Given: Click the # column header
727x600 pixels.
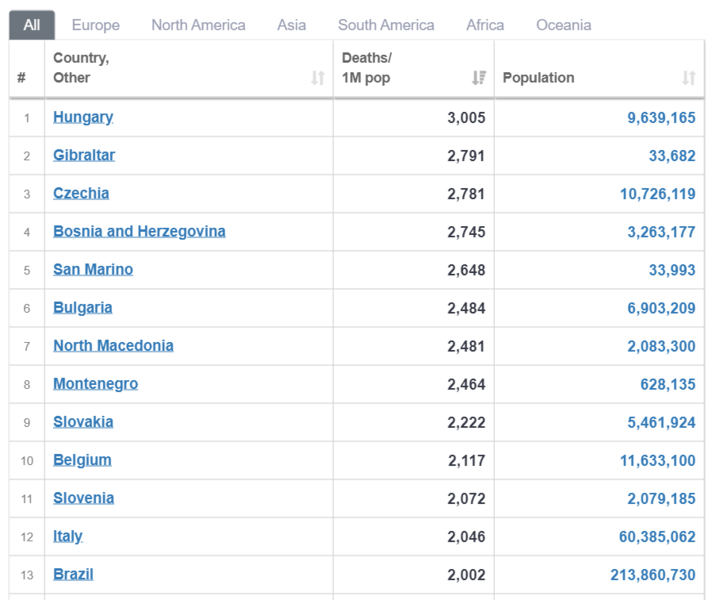Looking at the screenshot, I should point(22,78).
